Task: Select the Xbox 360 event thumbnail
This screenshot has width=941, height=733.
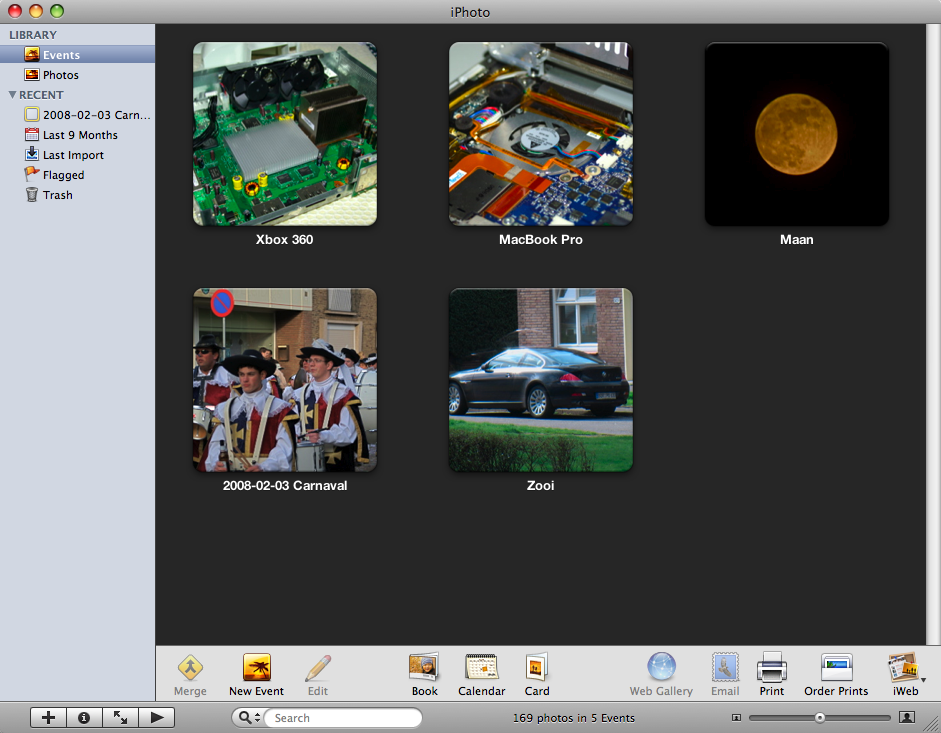Action: pyautogui.click(x=285, y=134)
